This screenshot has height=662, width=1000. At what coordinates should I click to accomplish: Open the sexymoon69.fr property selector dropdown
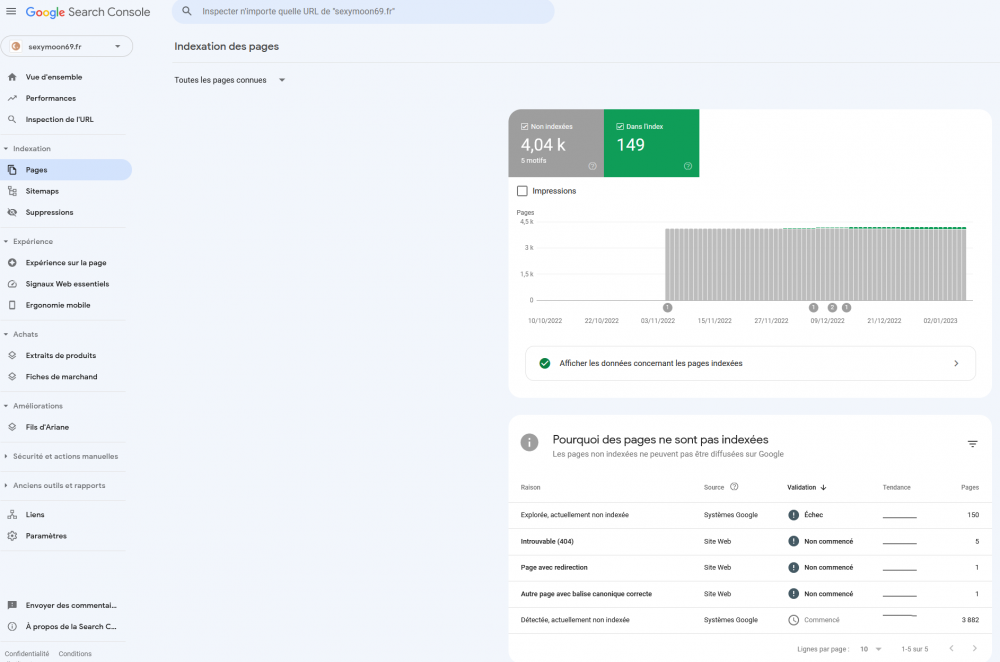click(67, 46)
